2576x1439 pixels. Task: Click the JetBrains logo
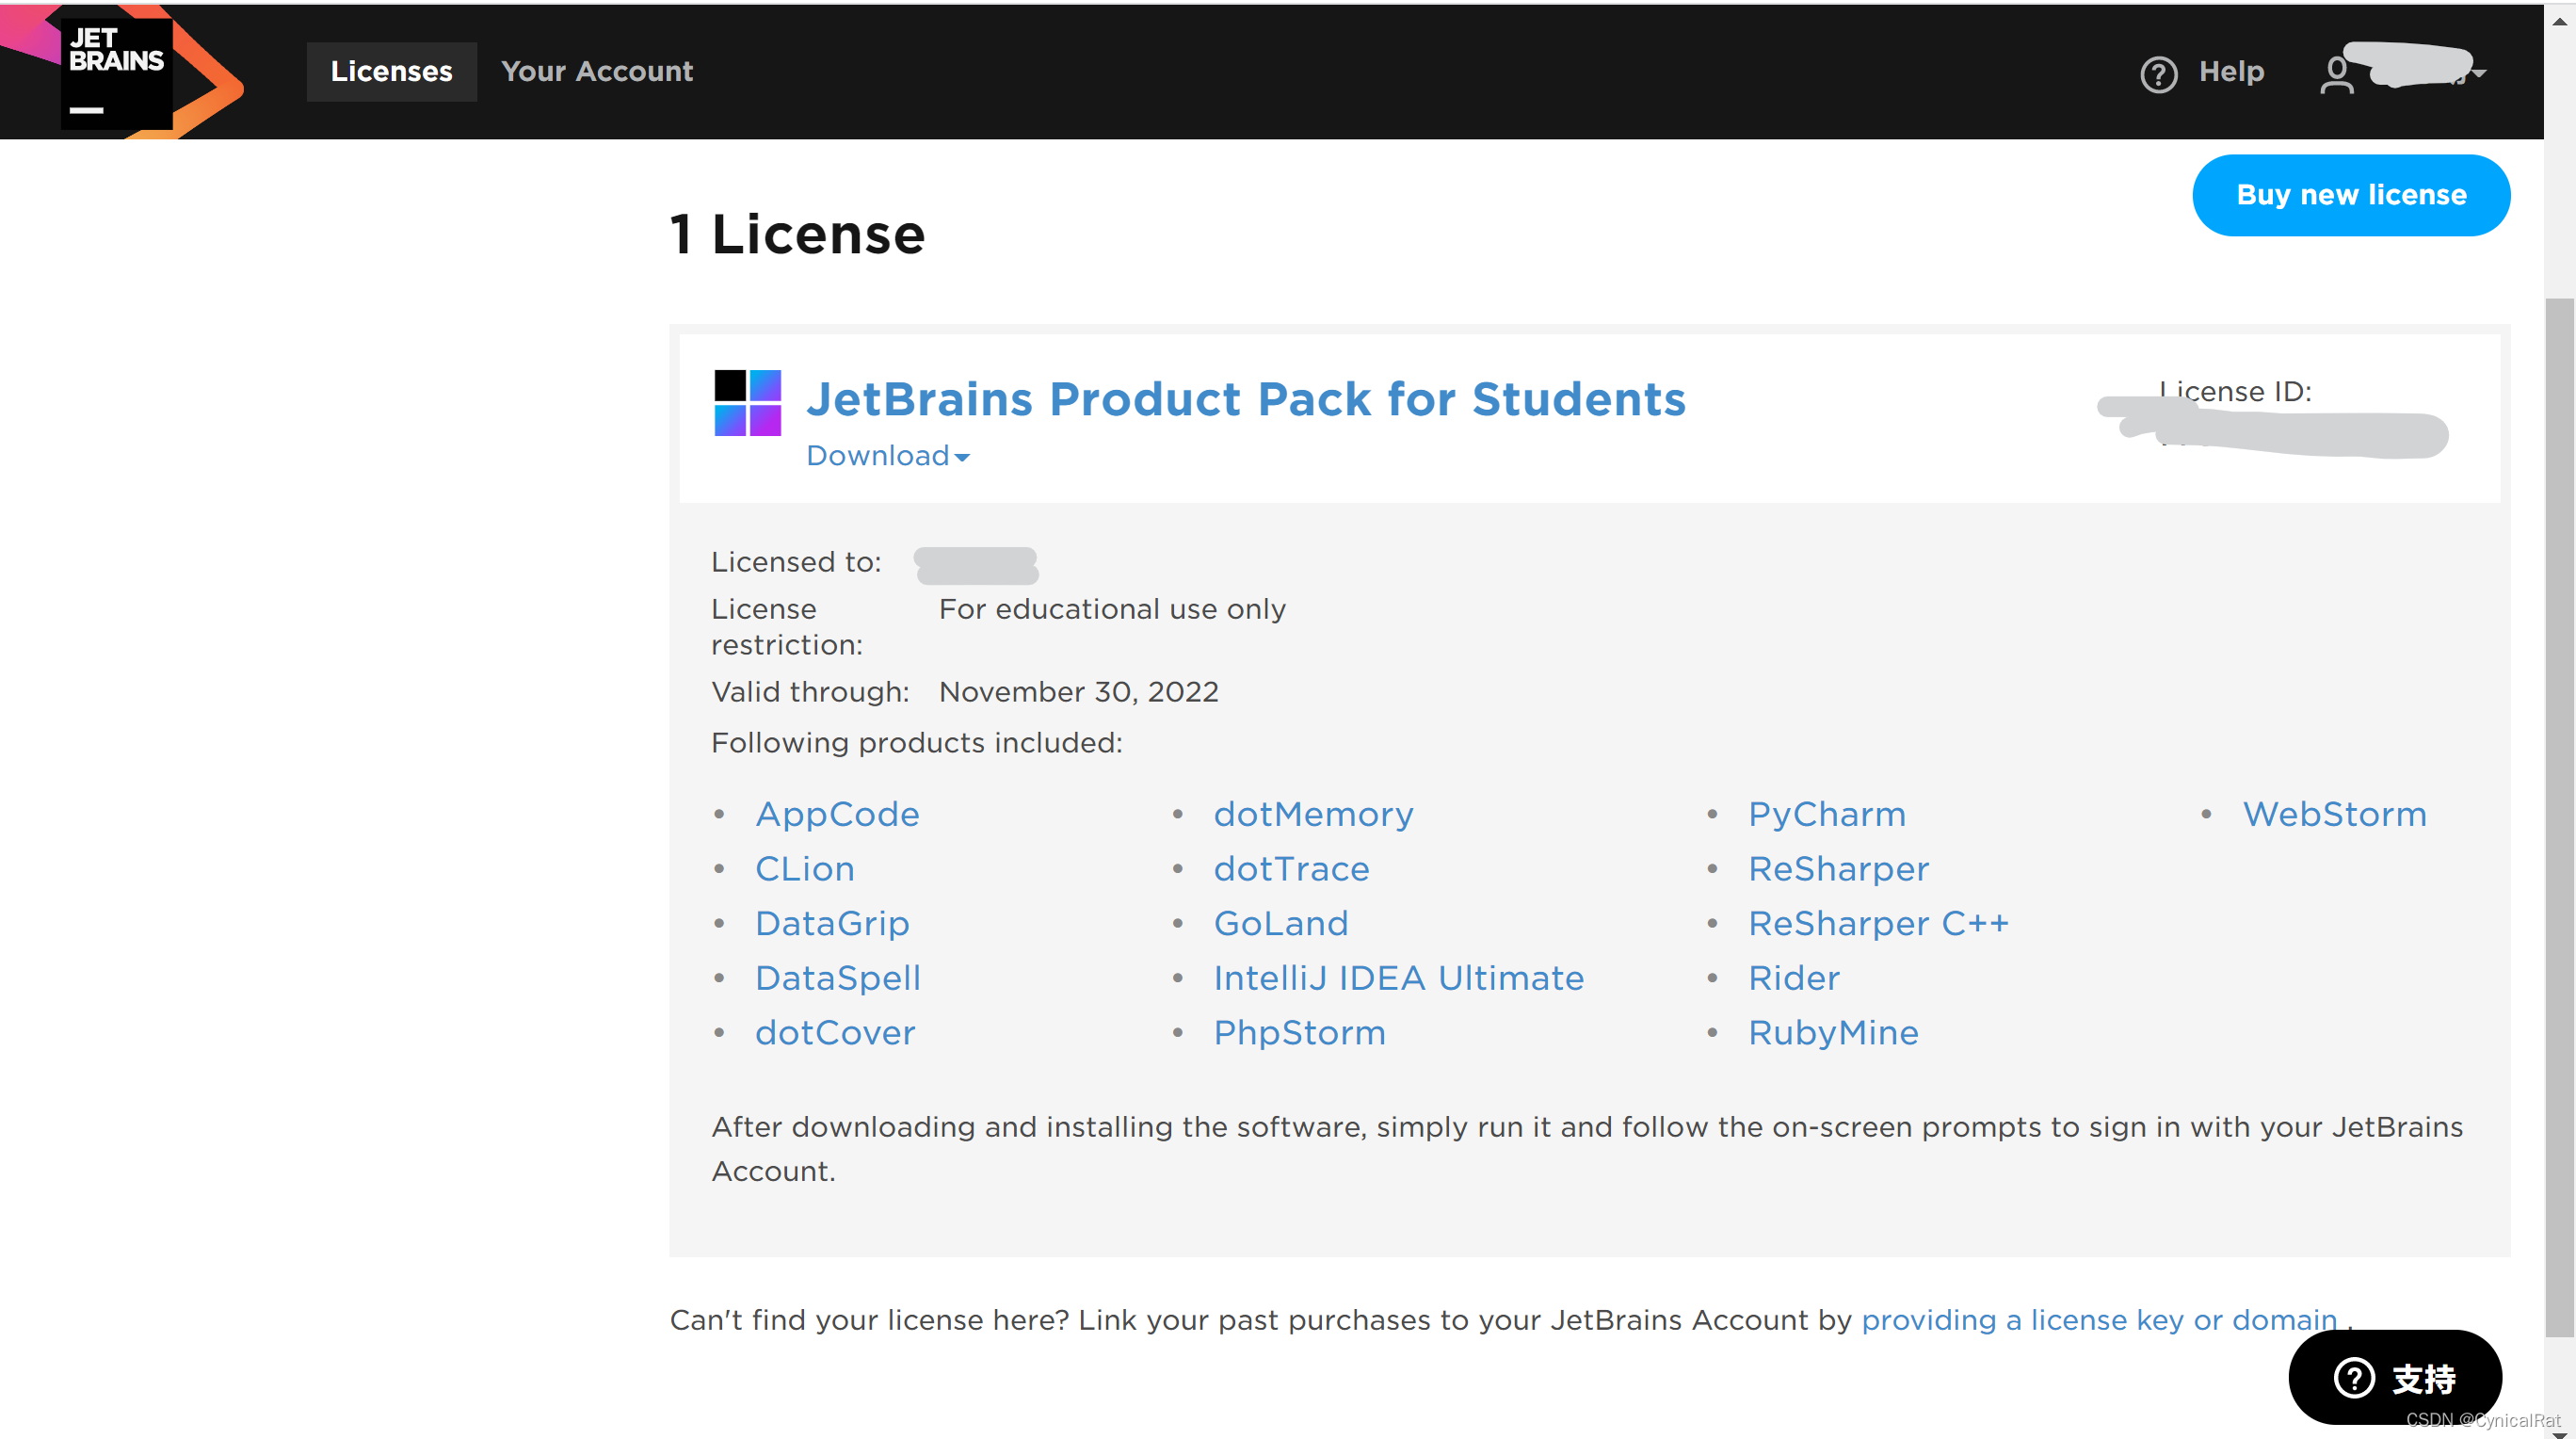[x=122, y=72]
